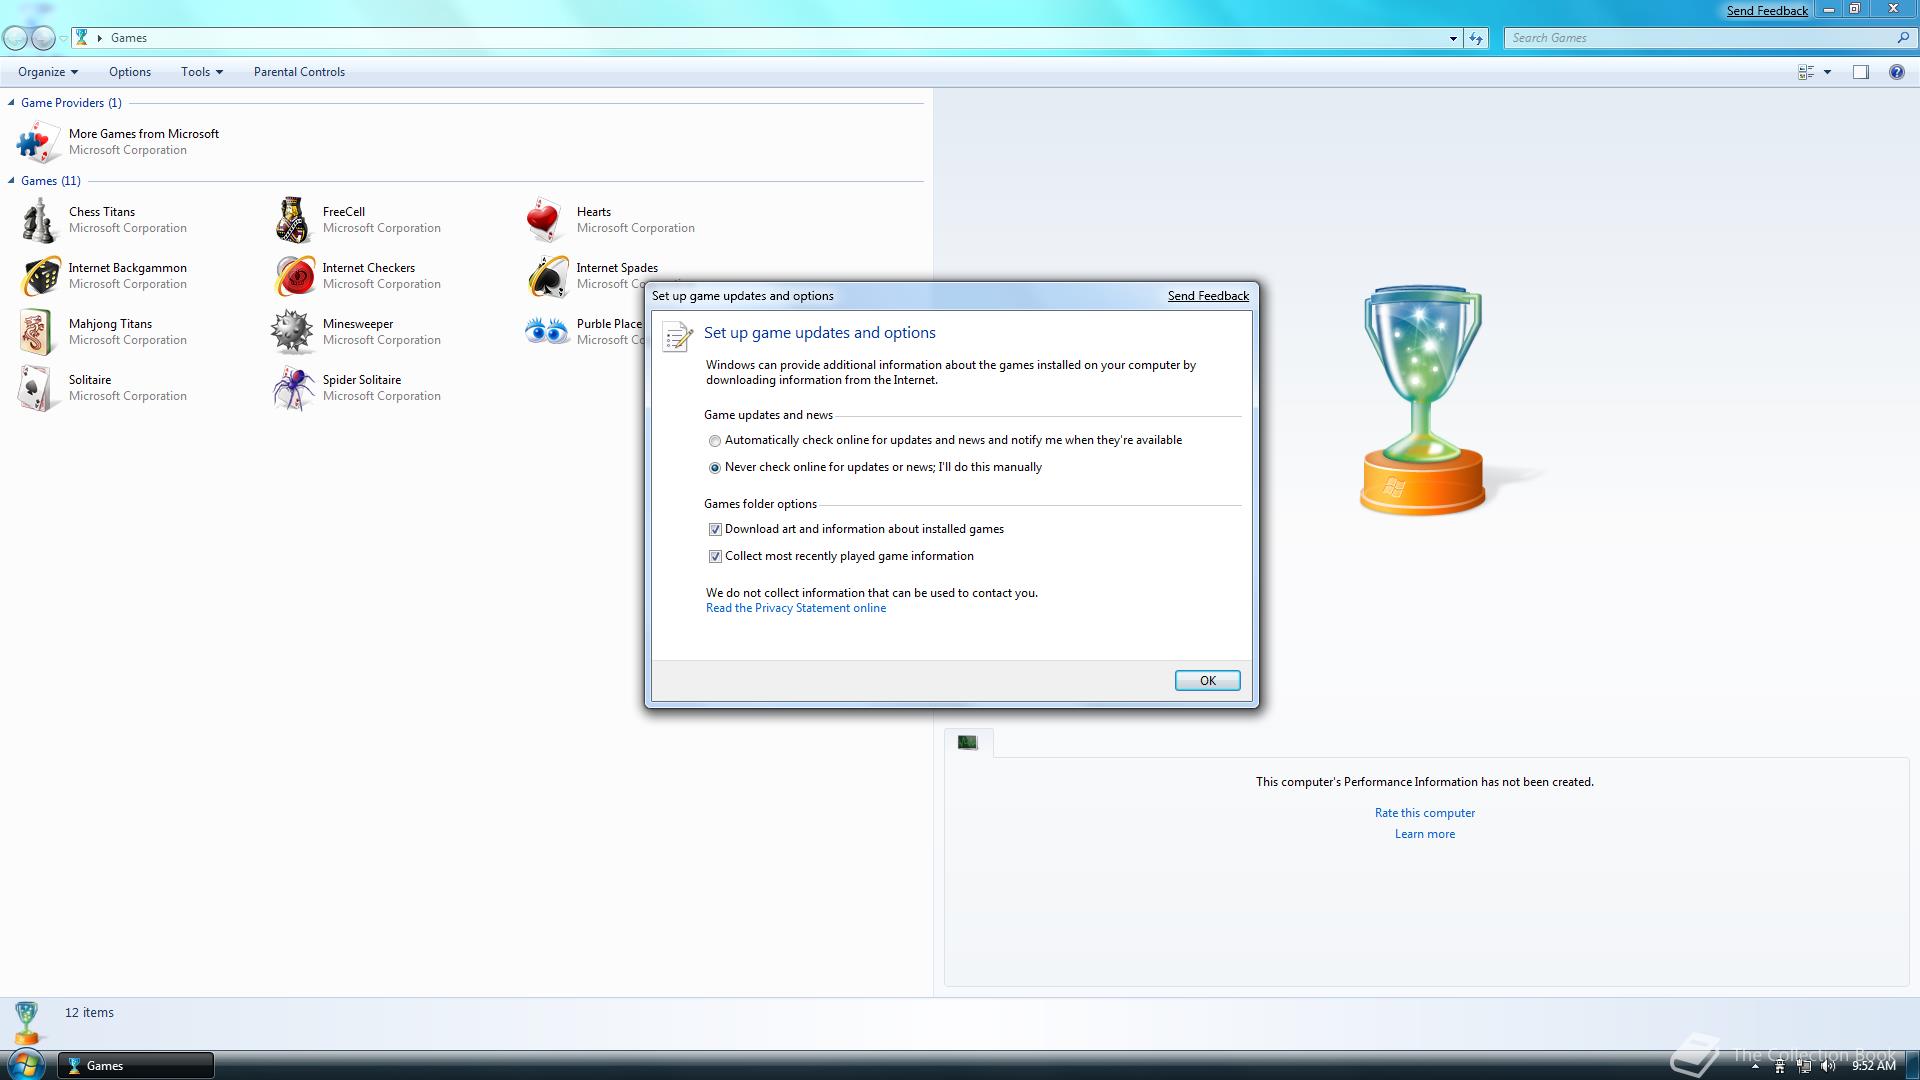Open Read the Privacy Statement online
The image size is (1920, 1080).
(x=795, y=608)
